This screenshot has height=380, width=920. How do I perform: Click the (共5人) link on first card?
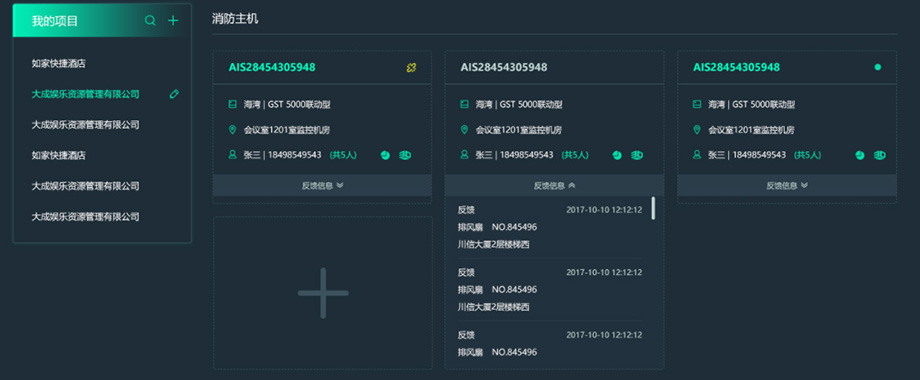(343, 155)
